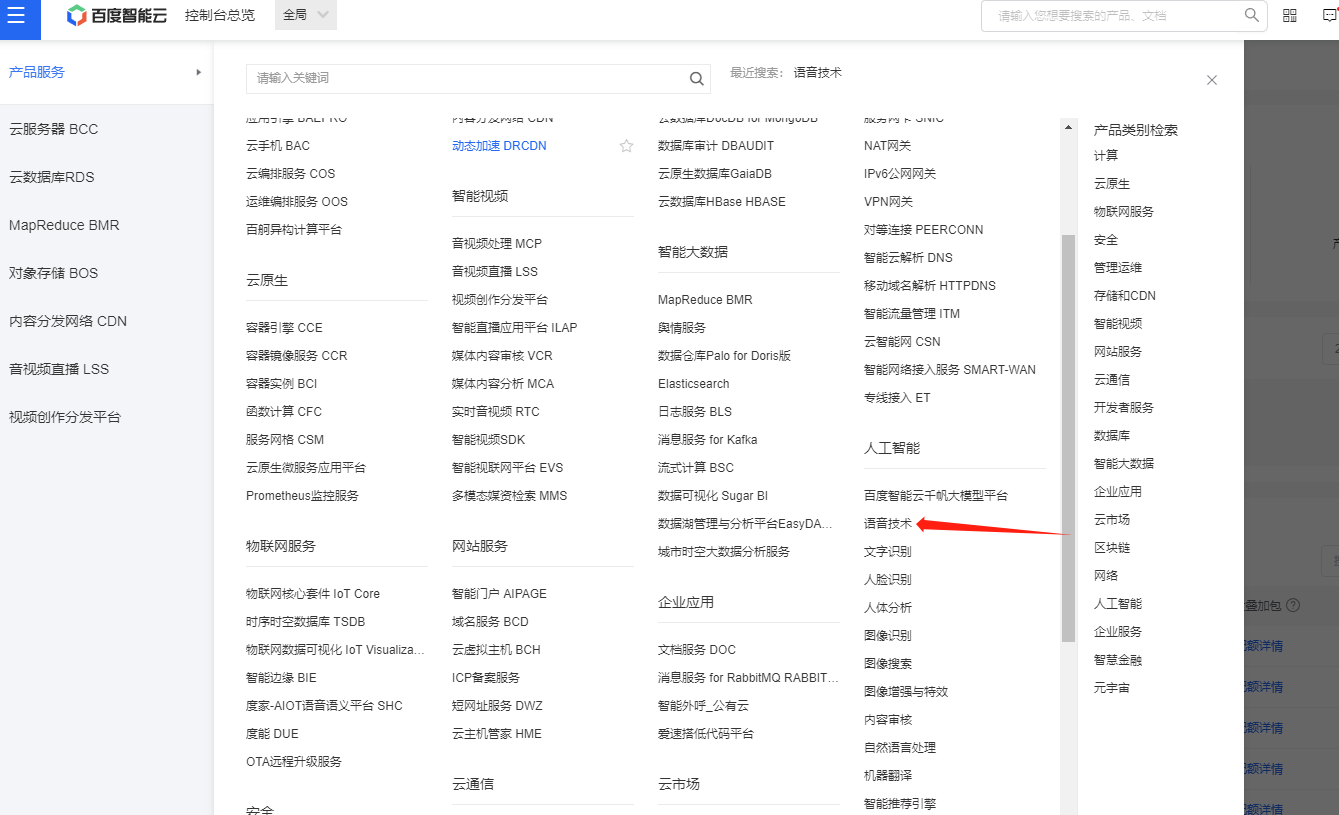1339x815 pixels.
Task: Open 数据可视化 Sugar BI
Action: tap(713, 496)
